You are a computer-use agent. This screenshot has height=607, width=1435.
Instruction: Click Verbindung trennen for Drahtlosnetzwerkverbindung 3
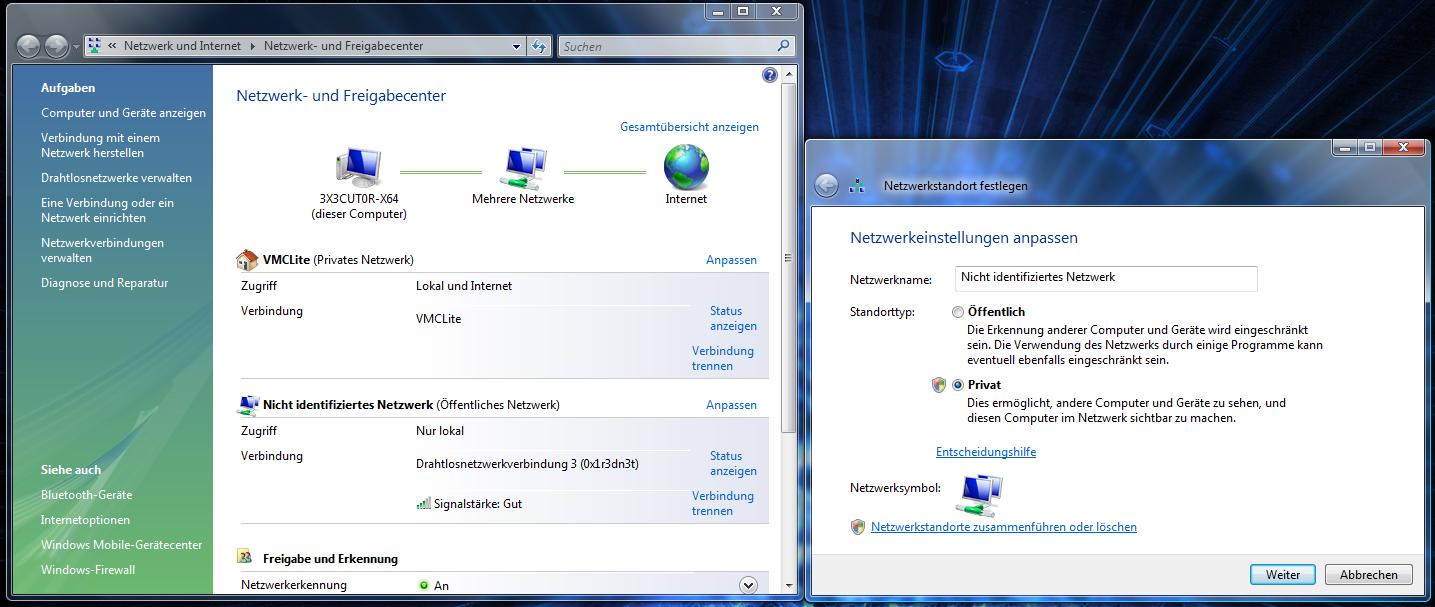[723, 503]
